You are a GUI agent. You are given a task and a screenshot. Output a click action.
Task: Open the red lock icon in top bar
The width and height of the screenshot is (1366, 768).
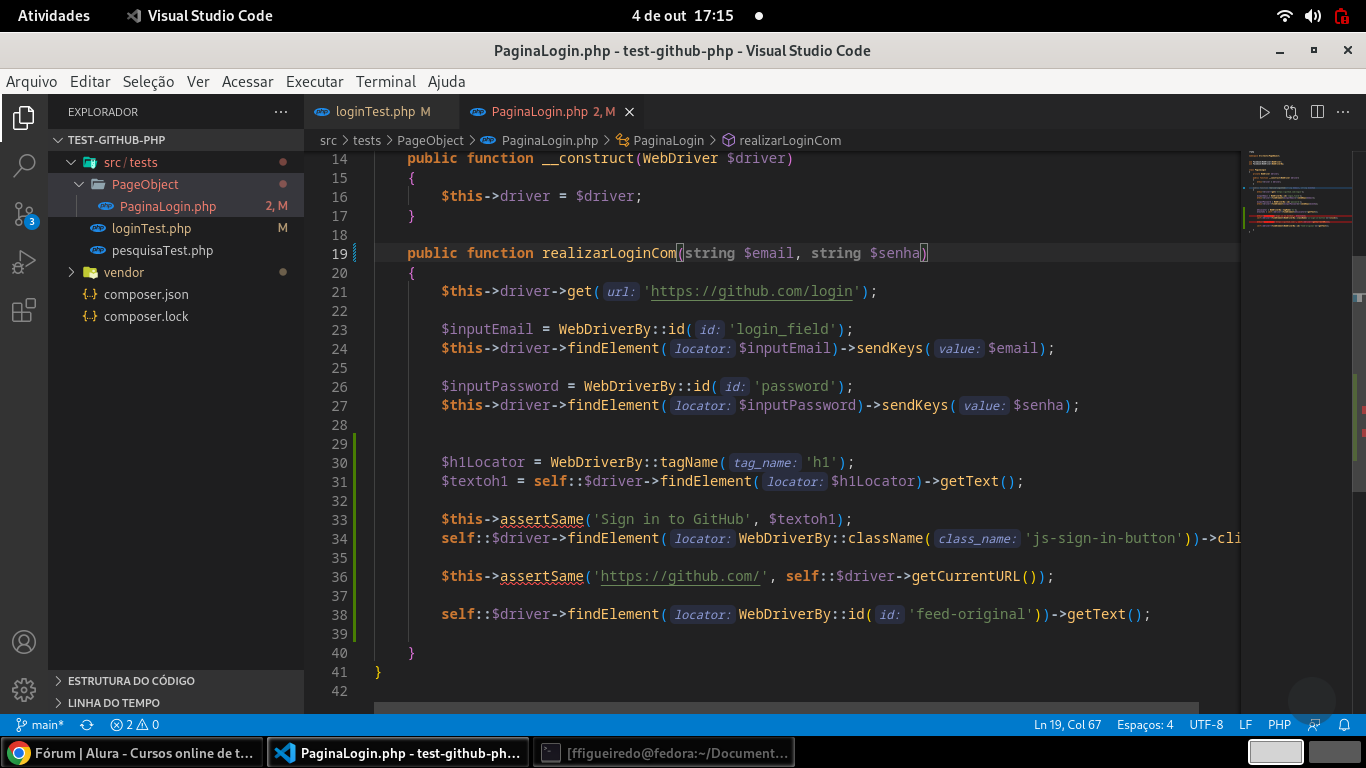coord(1342,16)
